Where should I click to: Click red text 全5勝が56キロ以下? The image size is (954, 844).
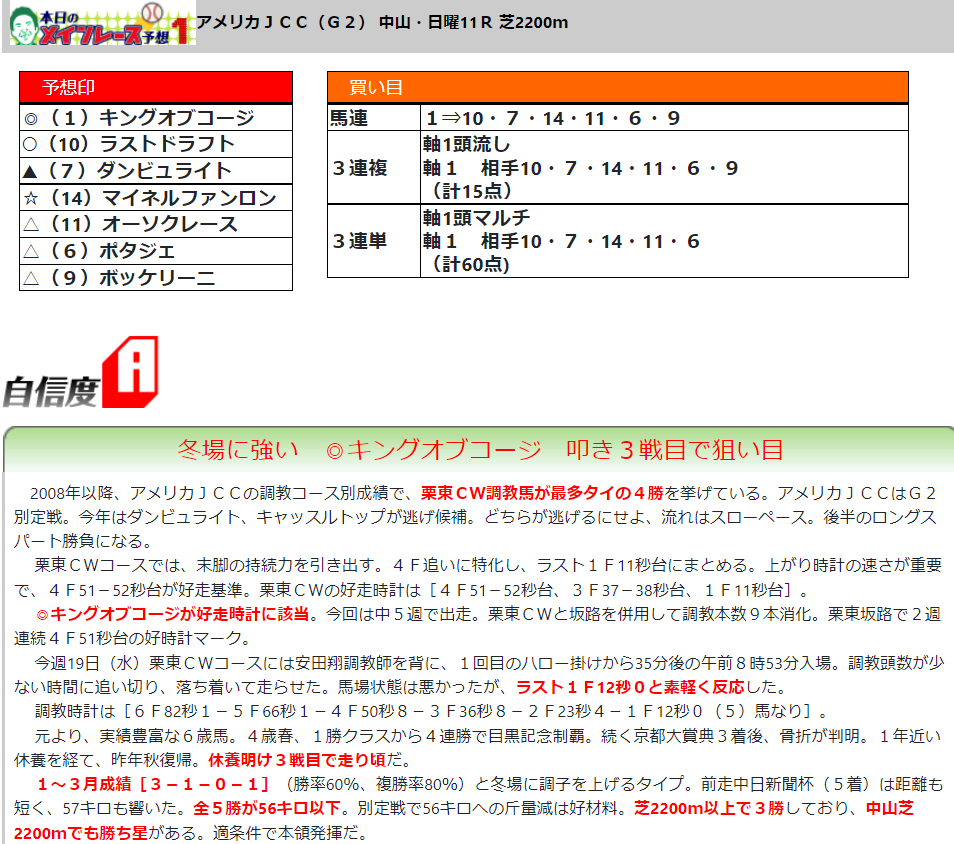(x=266, y=809)
